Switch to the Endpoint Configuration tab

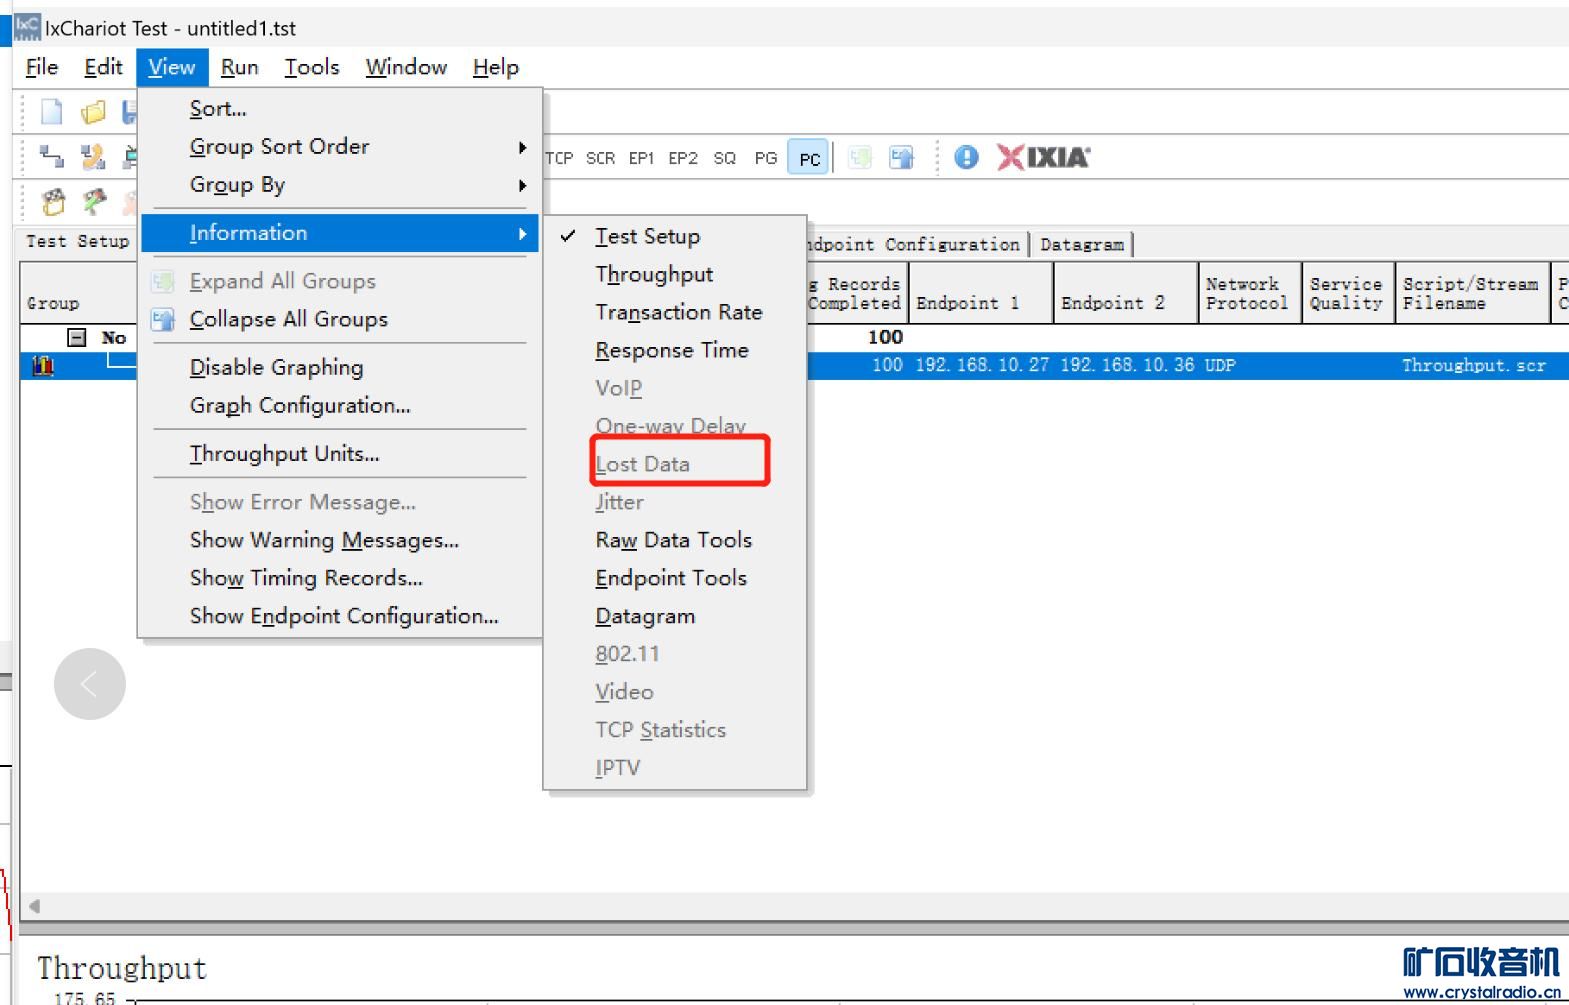(x=917, y=245)
